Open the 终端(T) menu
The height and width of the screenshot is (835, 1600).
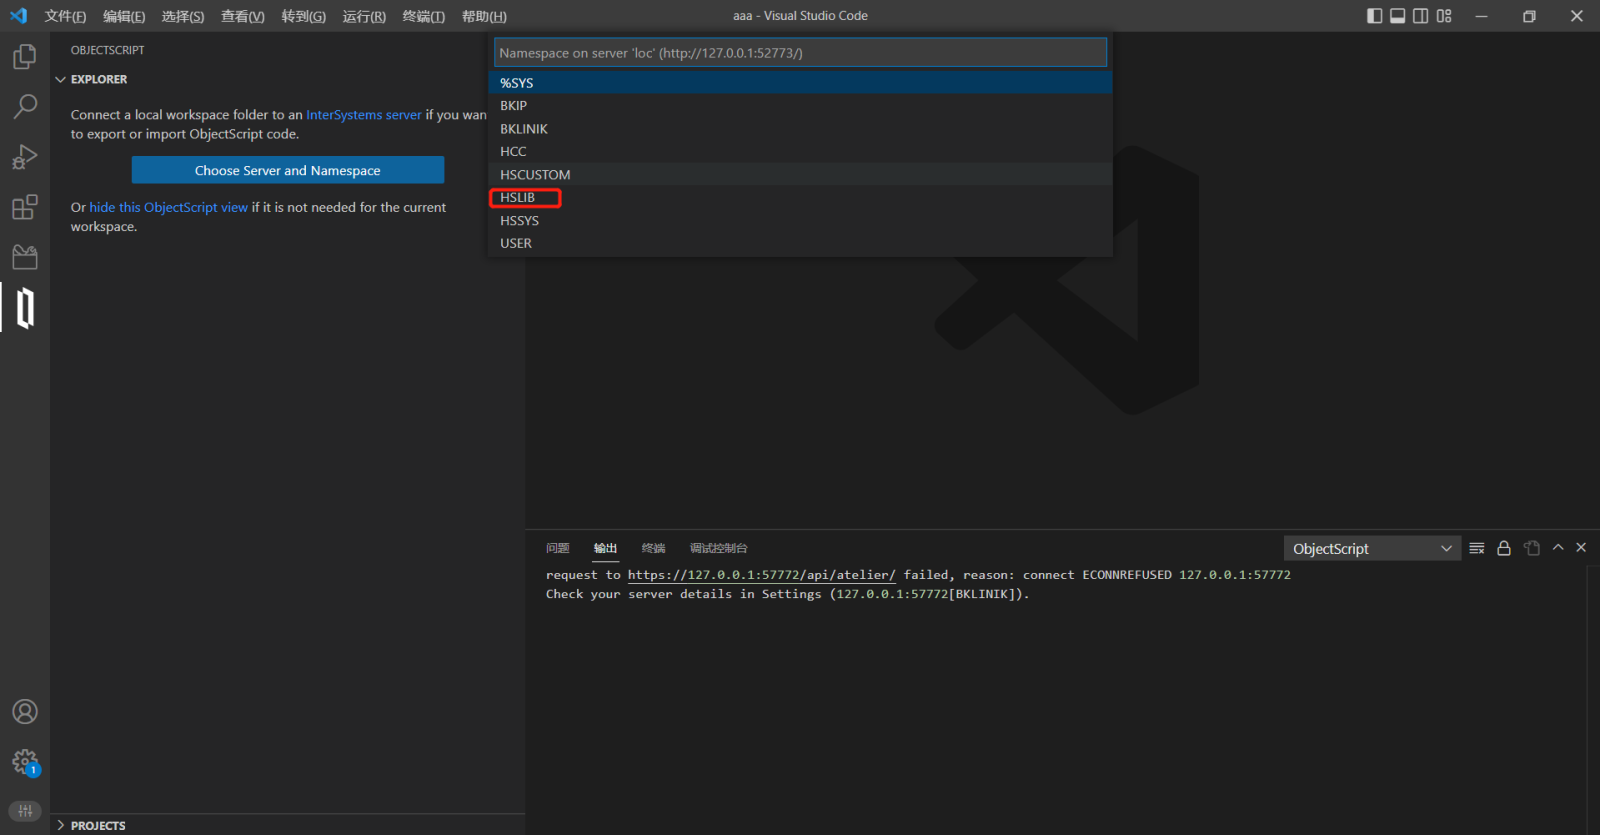click(x=423, y=16)
